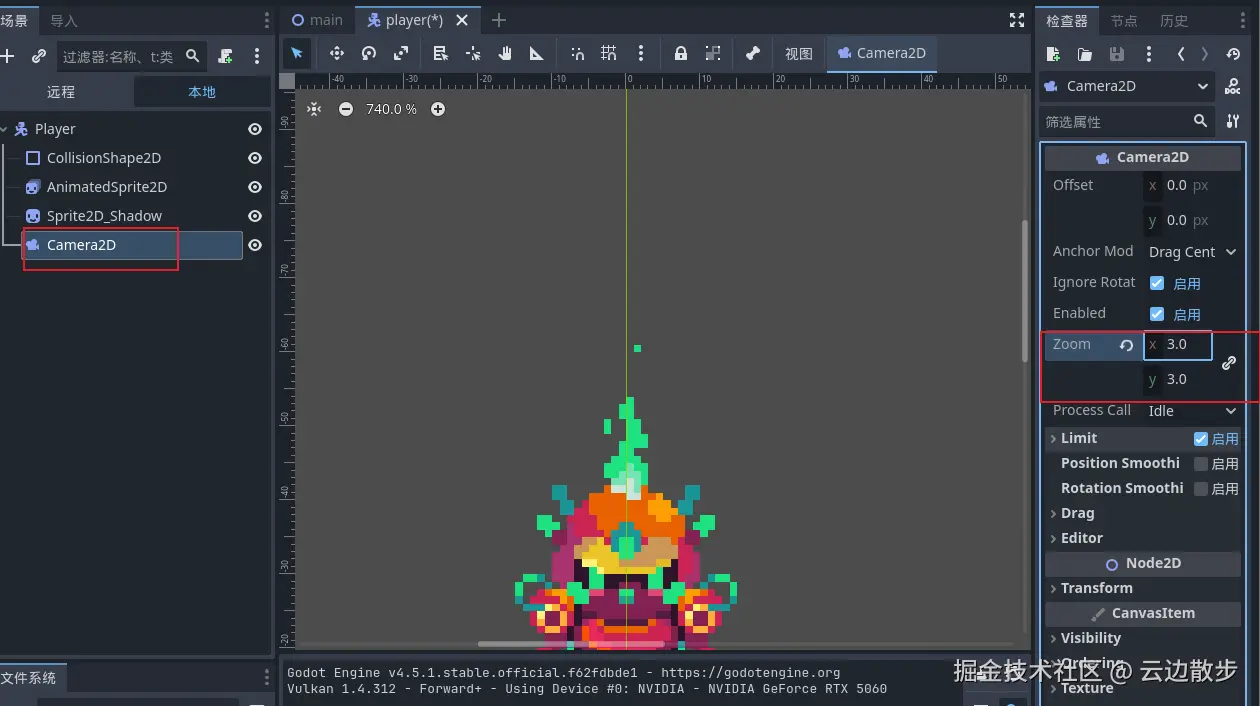Screen dimensions: 1260x706
Task: Uncheck the Enabled checkbox
Action: [1157, 314]
